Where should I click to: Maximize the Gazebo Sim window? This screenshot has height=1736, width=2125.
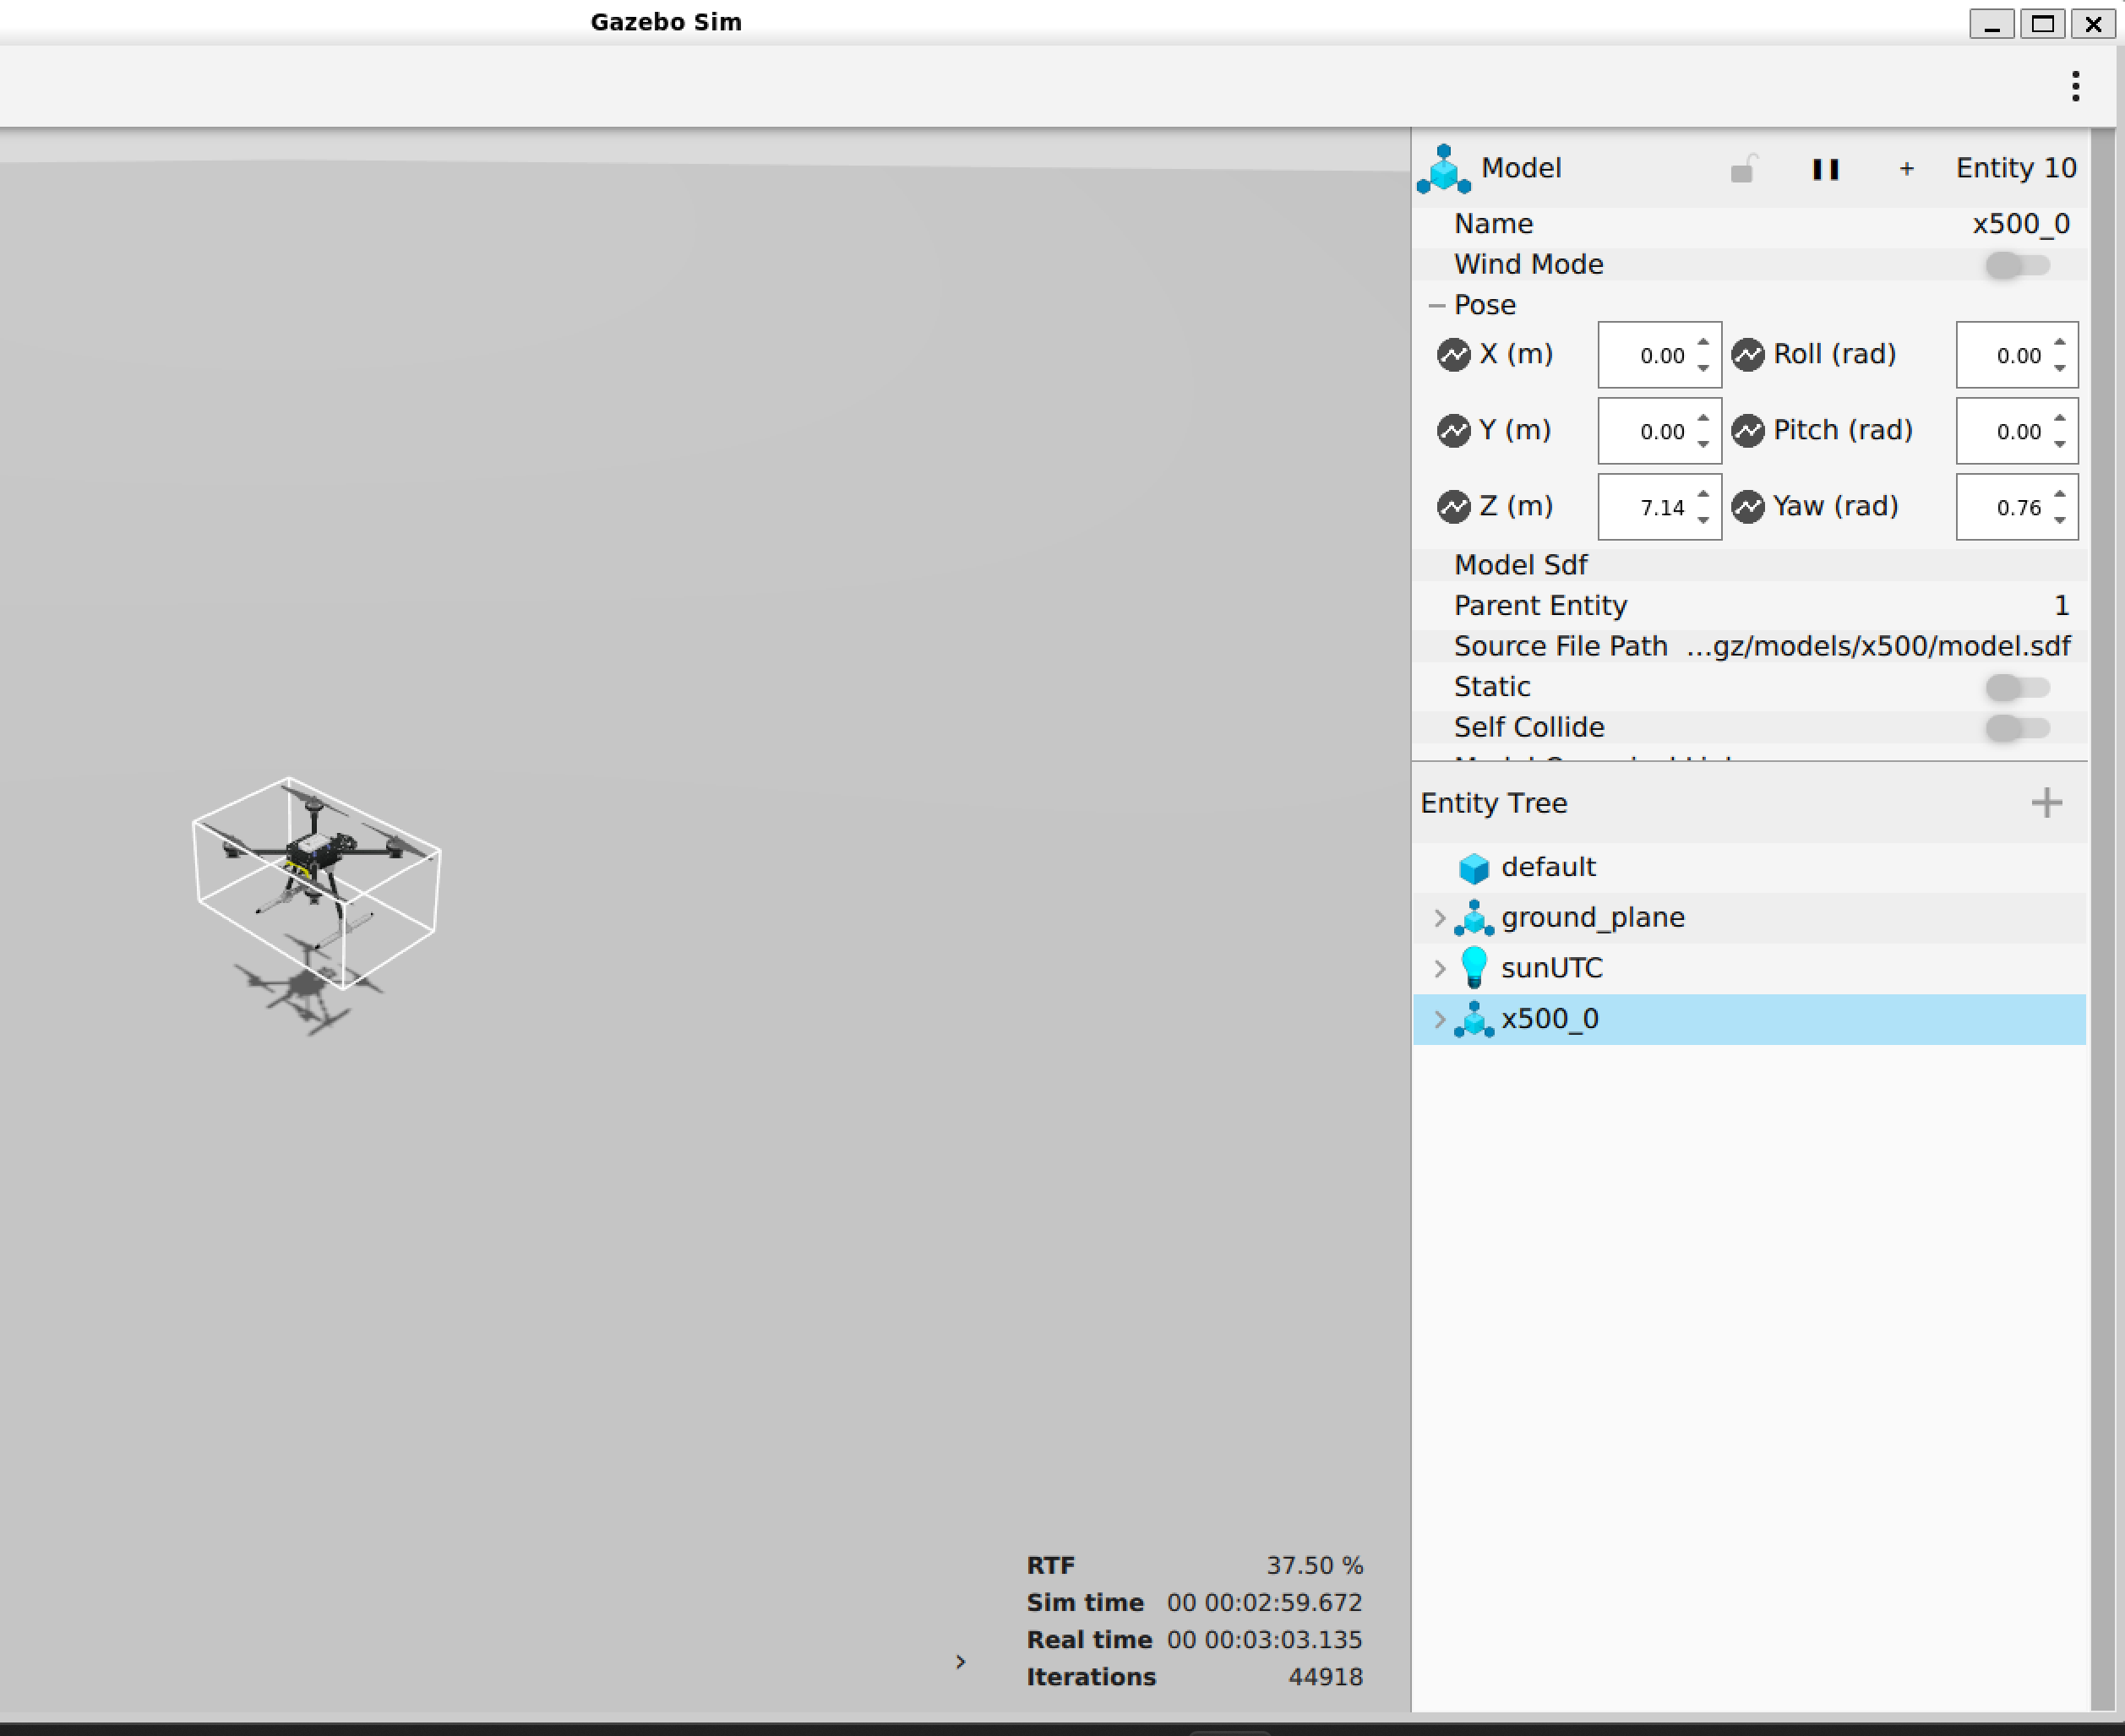[x=2043, y=24]
